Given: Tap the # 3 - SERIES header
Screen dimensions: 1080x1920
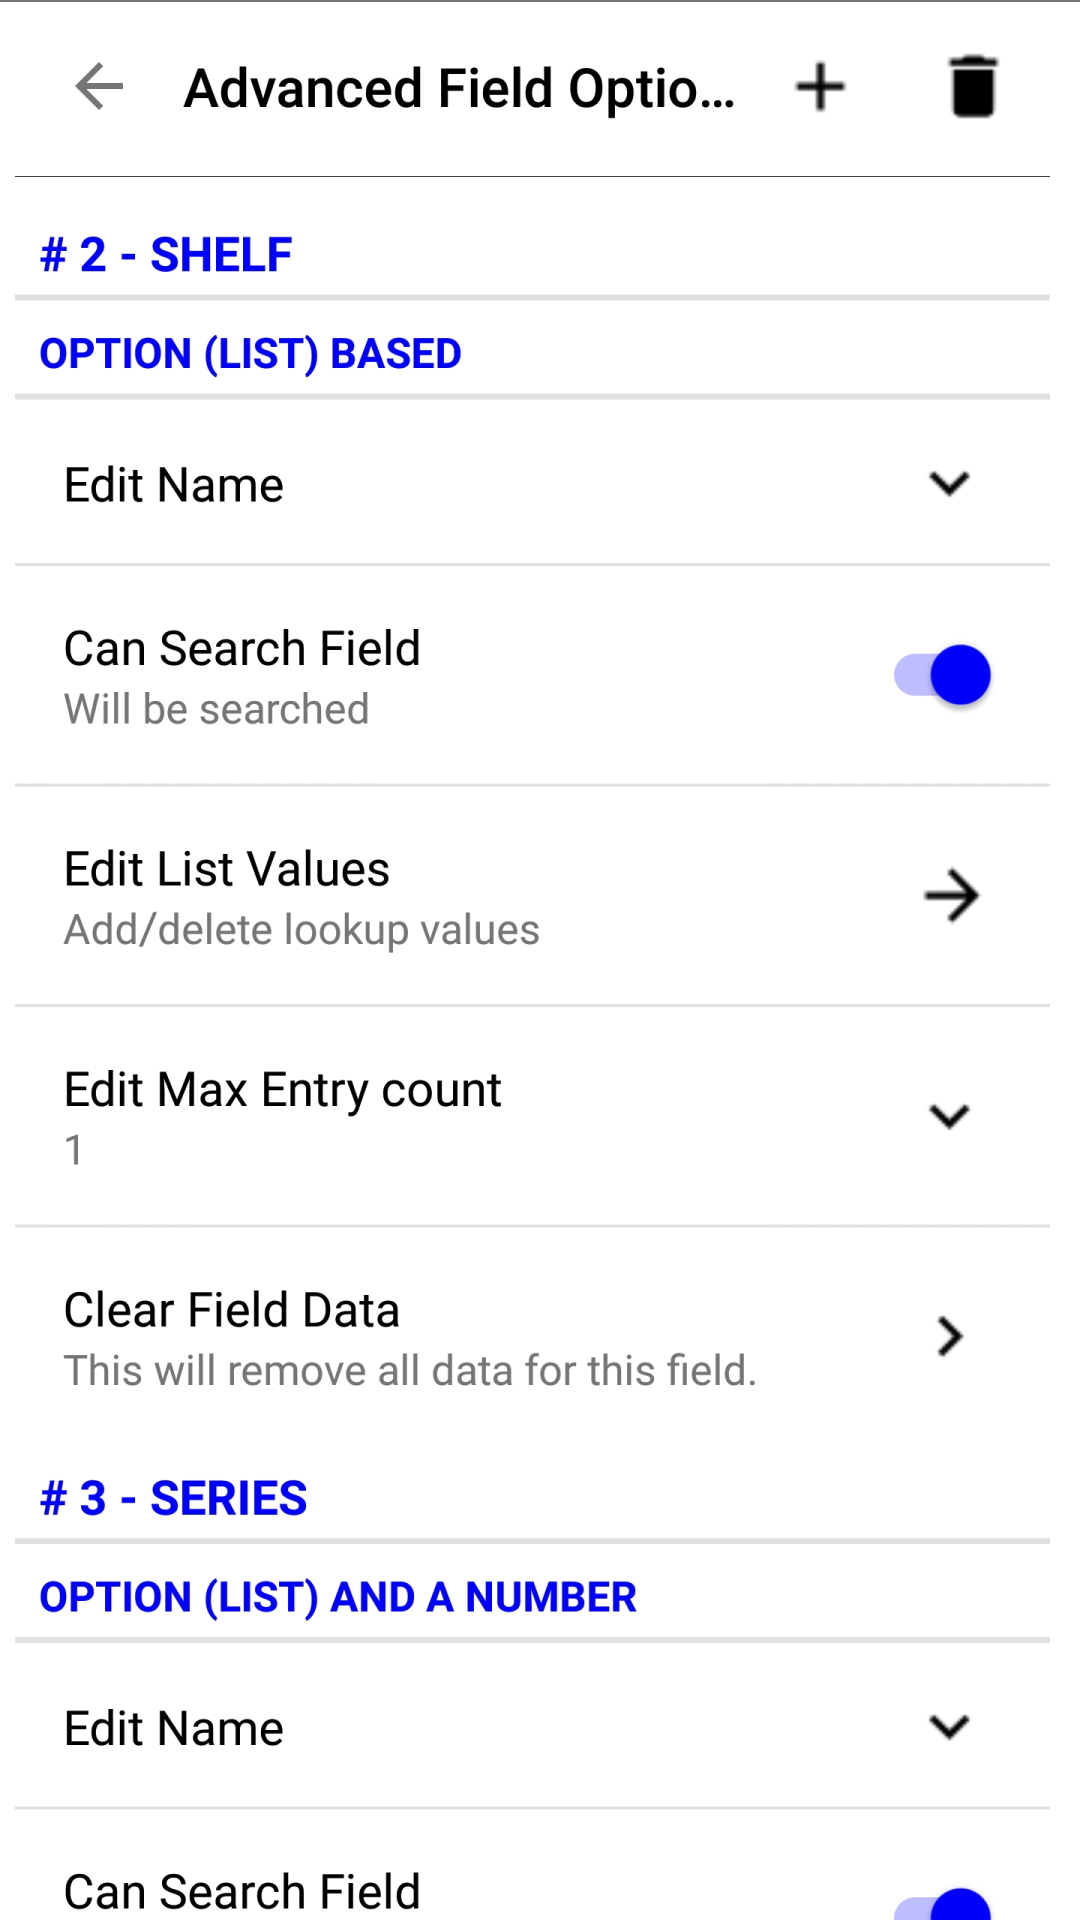Looking at the screenshot, I should [174, 1498].
